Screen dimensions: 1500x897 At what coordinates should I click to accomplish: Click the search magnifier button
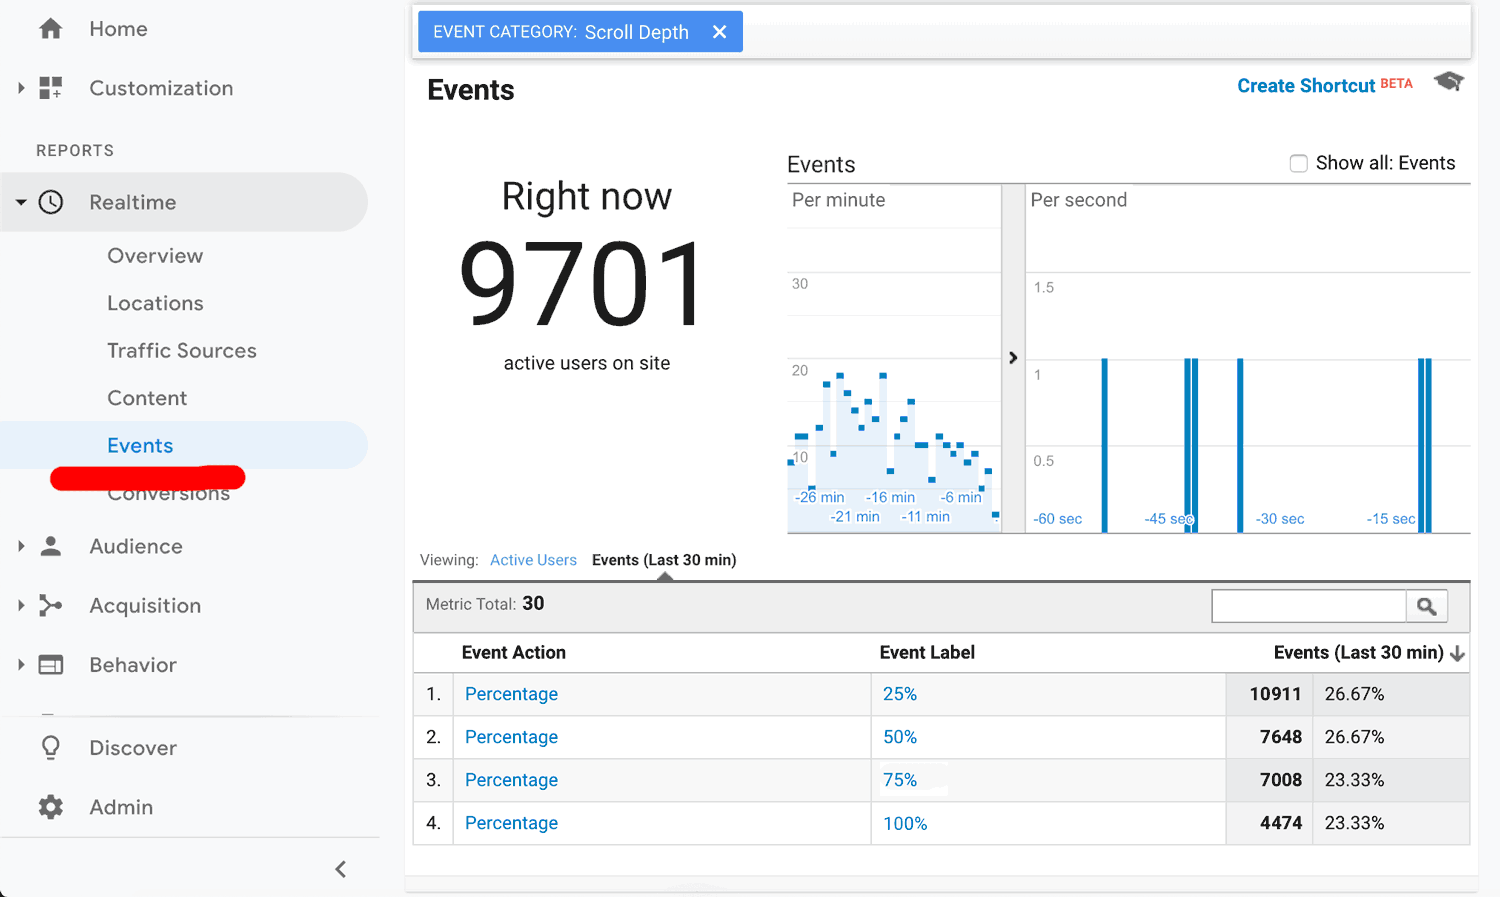coord(1426,606)
